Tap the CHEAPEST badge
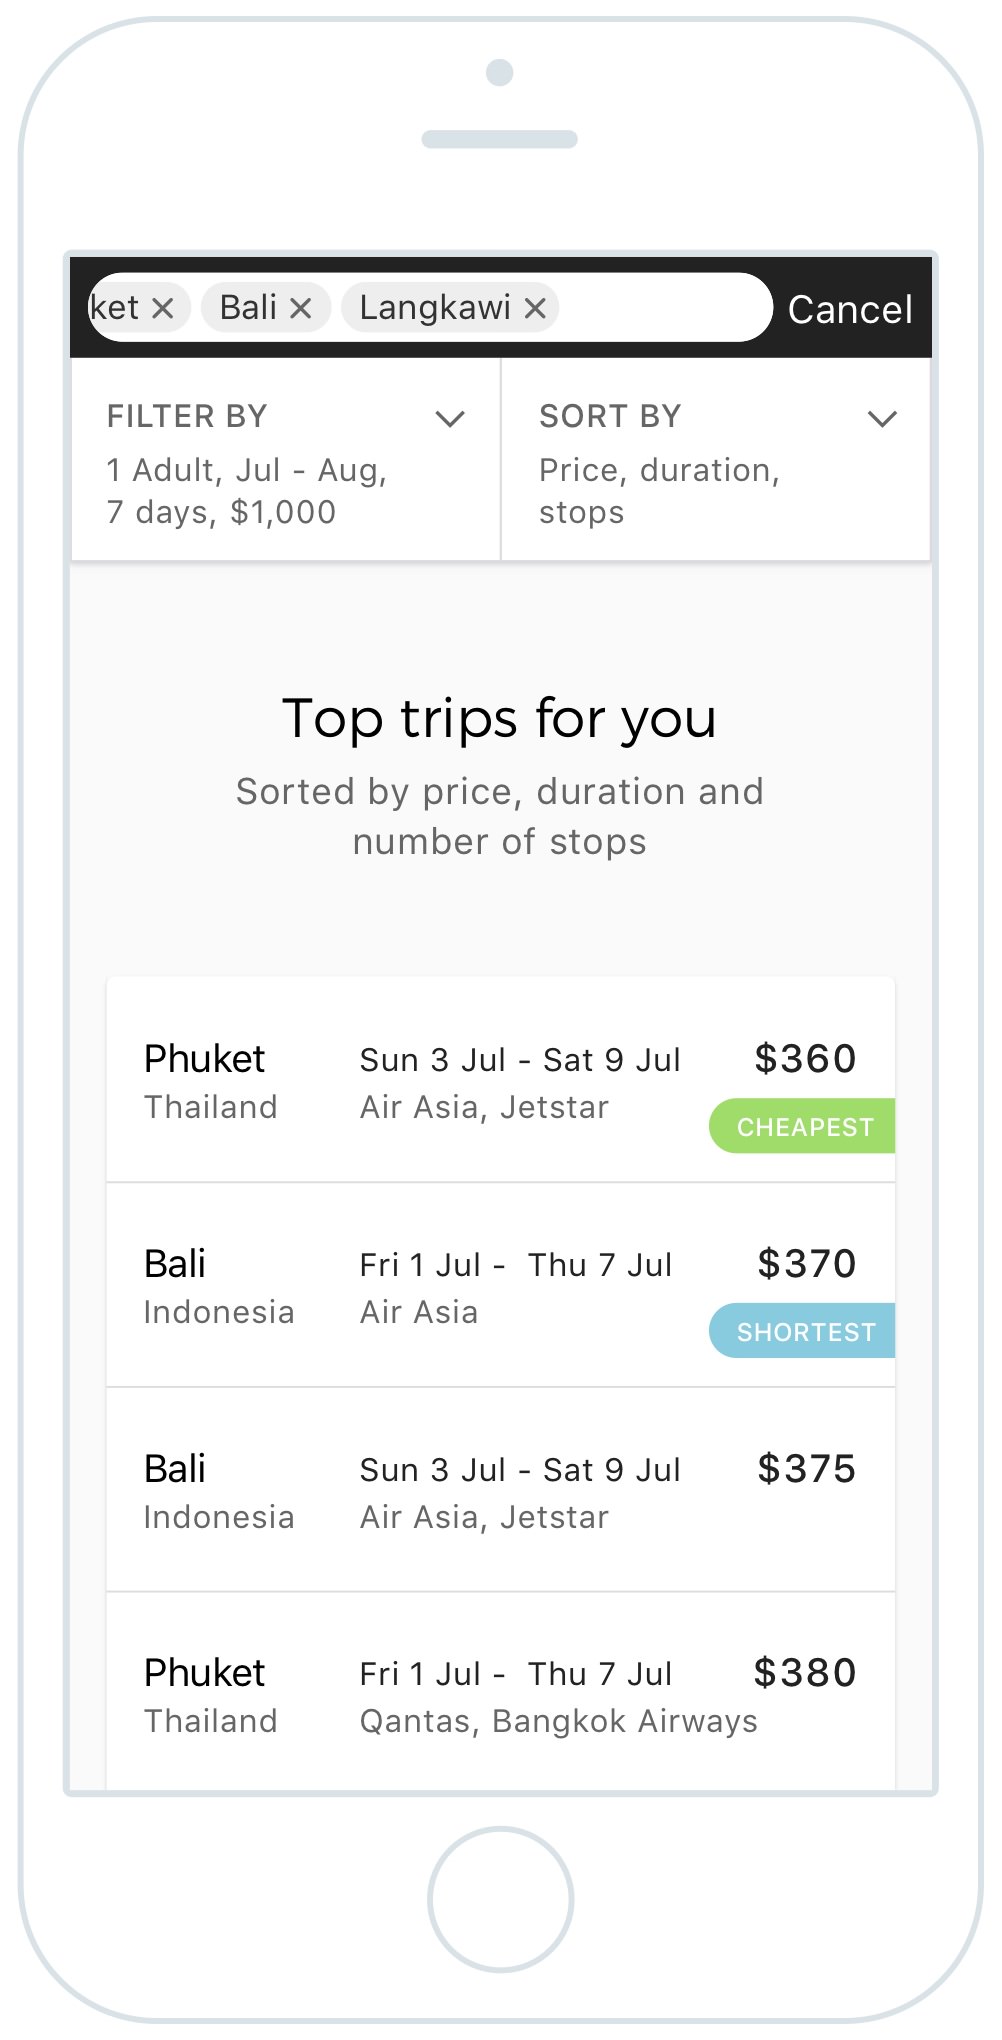 802,1126
